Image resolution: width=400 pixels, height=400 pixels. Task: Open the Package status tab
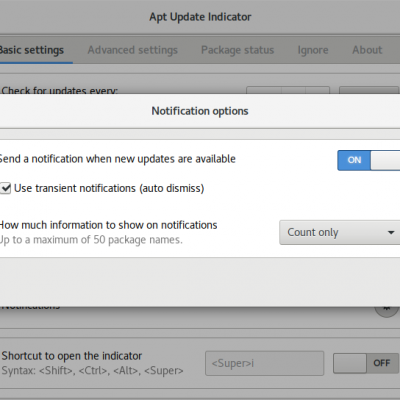pos(237,50)
